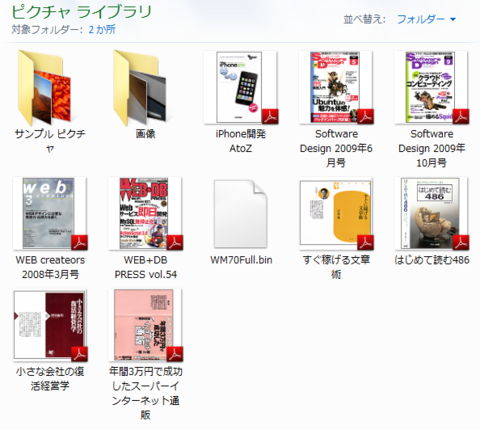480x430 pixels.
Task: Select WEB+DB PRESS vol.54 cover thumbnail
Action: [x=145, y=213]
